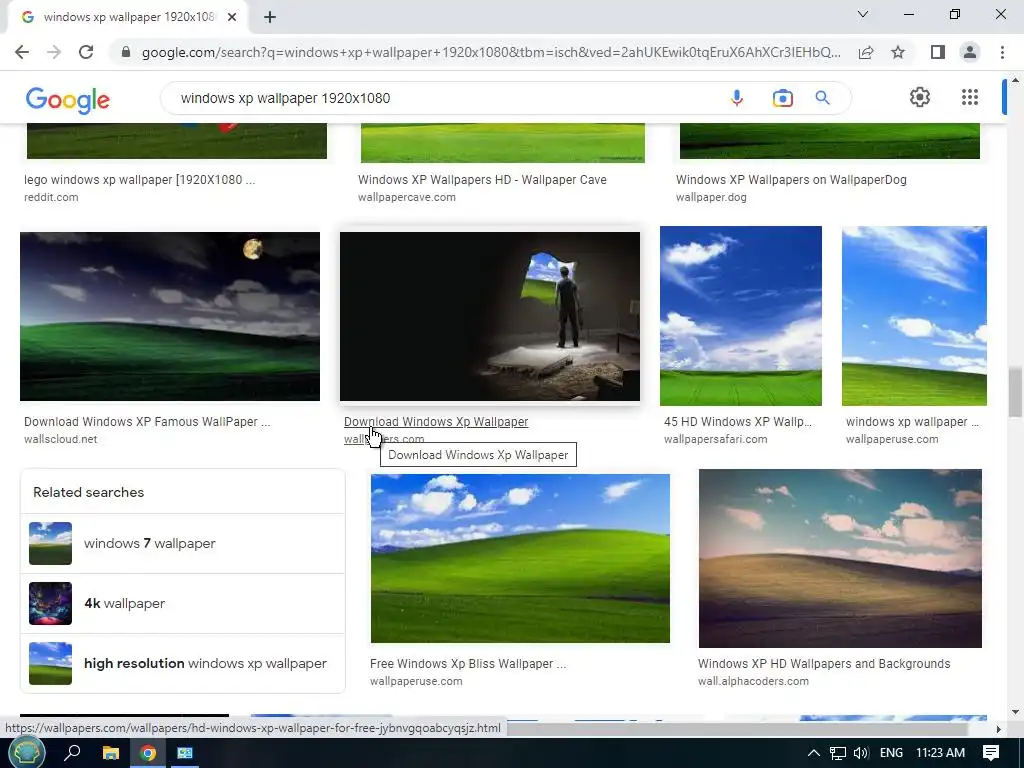Click the network tray icon
This screenshot has width=1024, height=768.
pos(838,753)
